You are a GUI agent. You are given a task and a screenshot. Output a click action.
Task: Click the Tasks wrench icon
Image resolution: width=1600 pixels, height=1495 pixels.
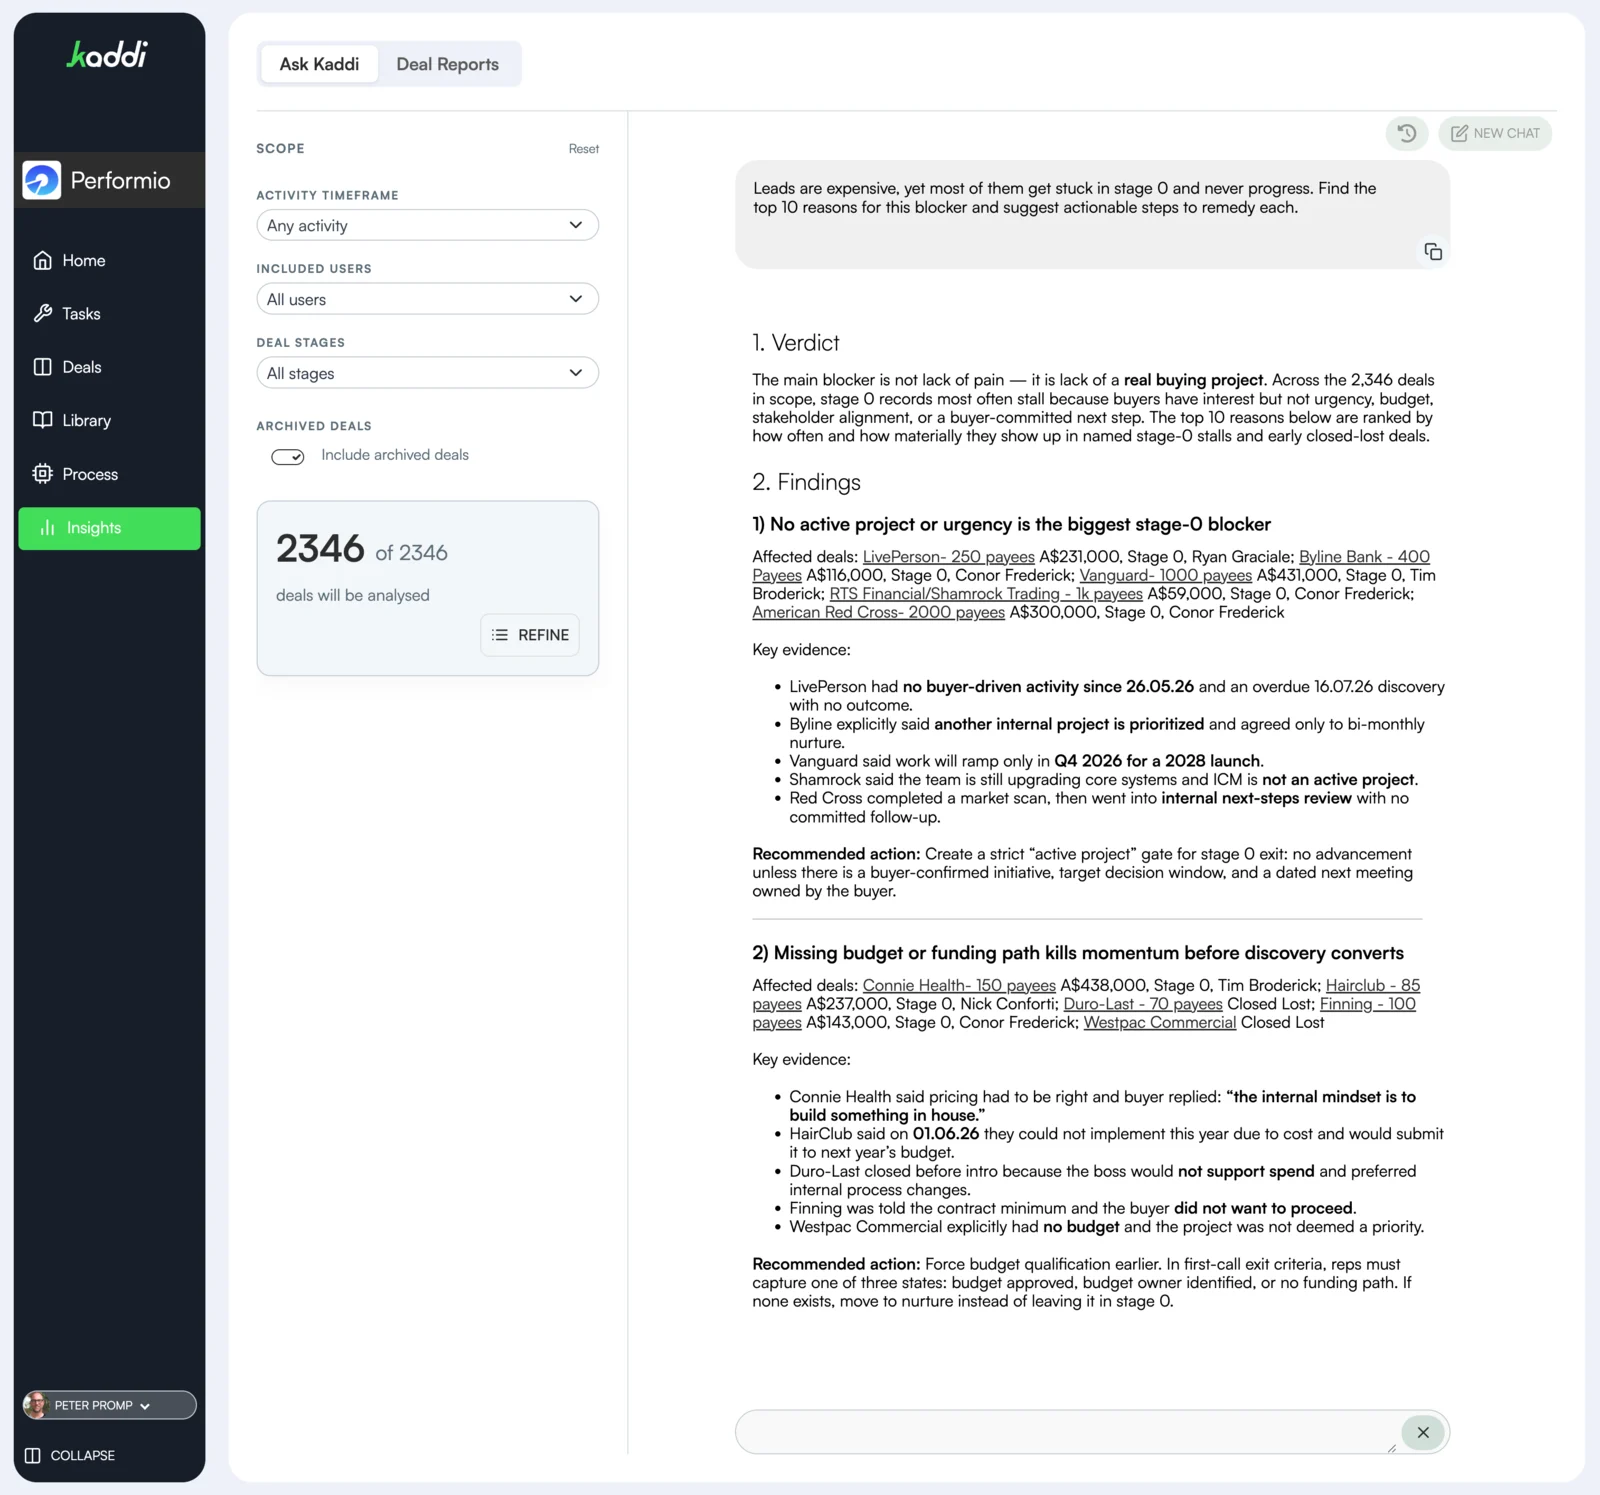42,314
